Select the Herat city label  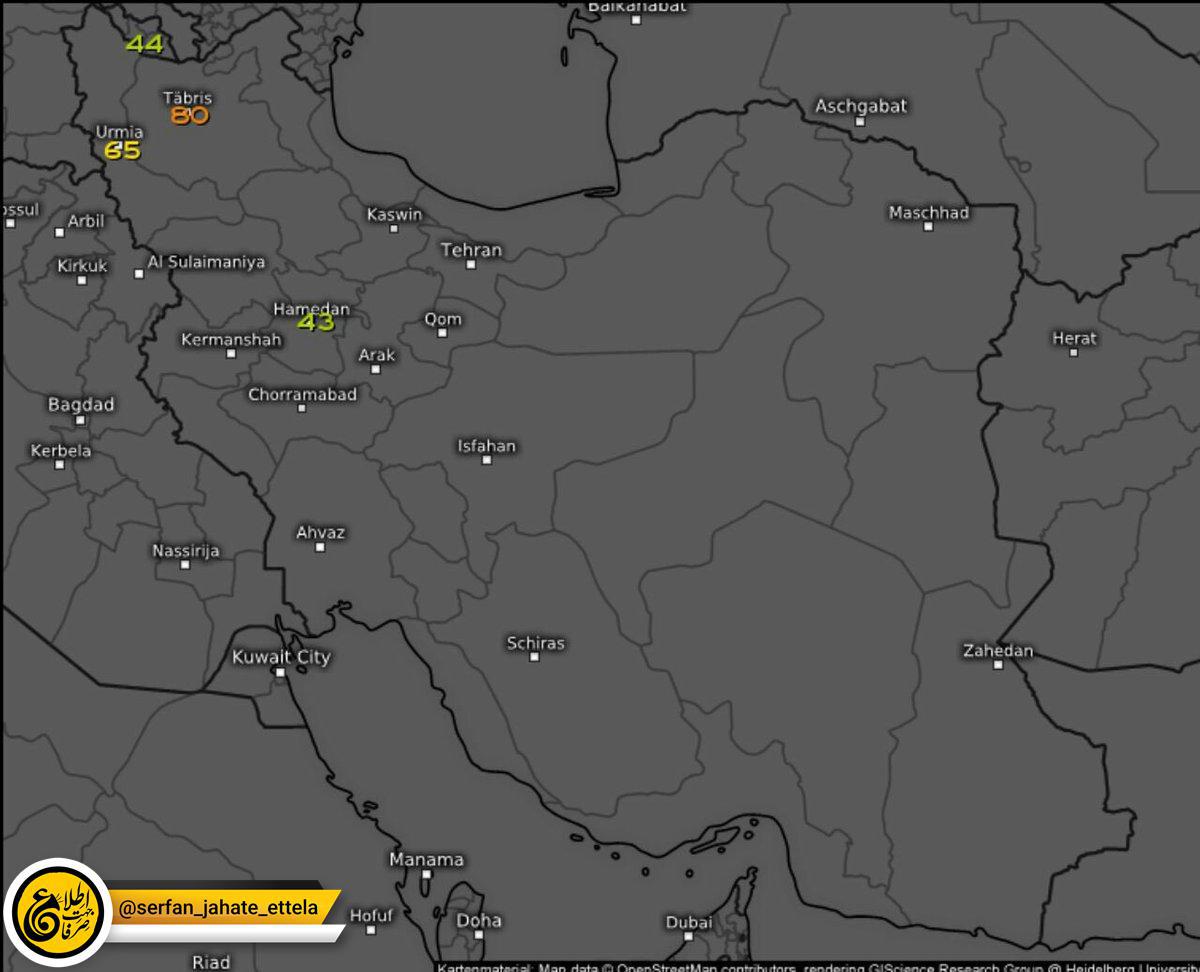(x=1074, y=338)
